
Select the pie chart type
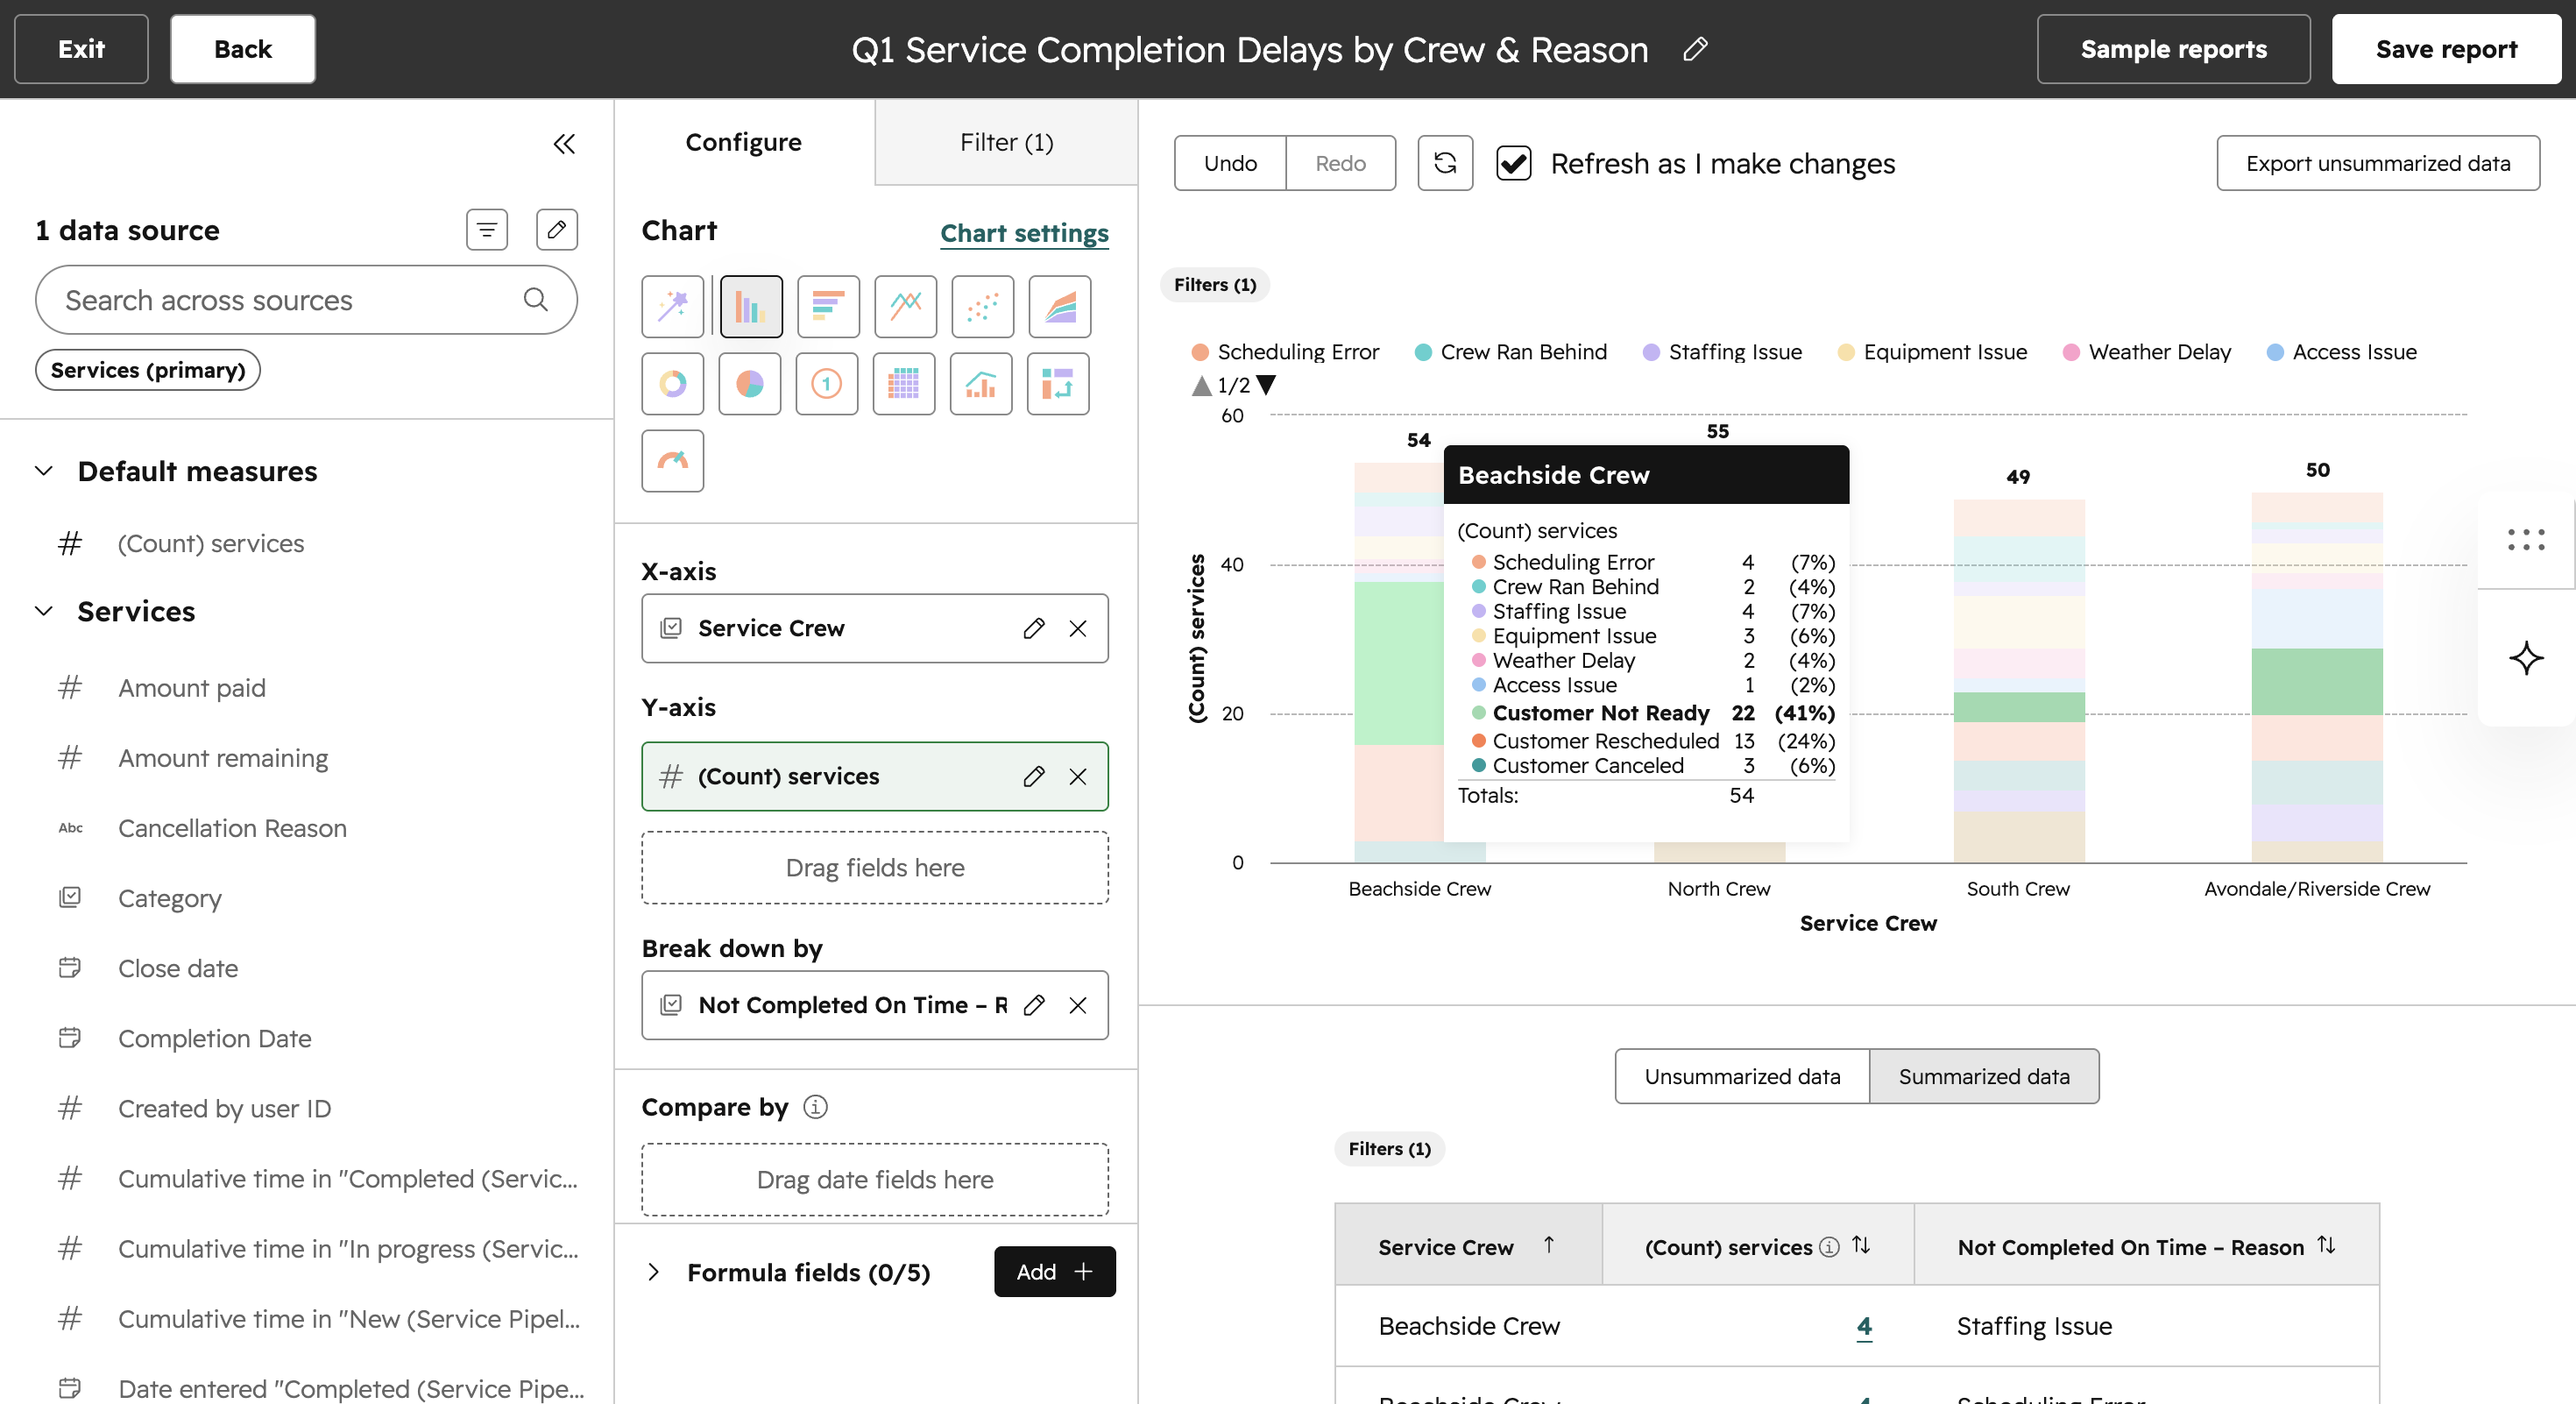tap(750, 383)
